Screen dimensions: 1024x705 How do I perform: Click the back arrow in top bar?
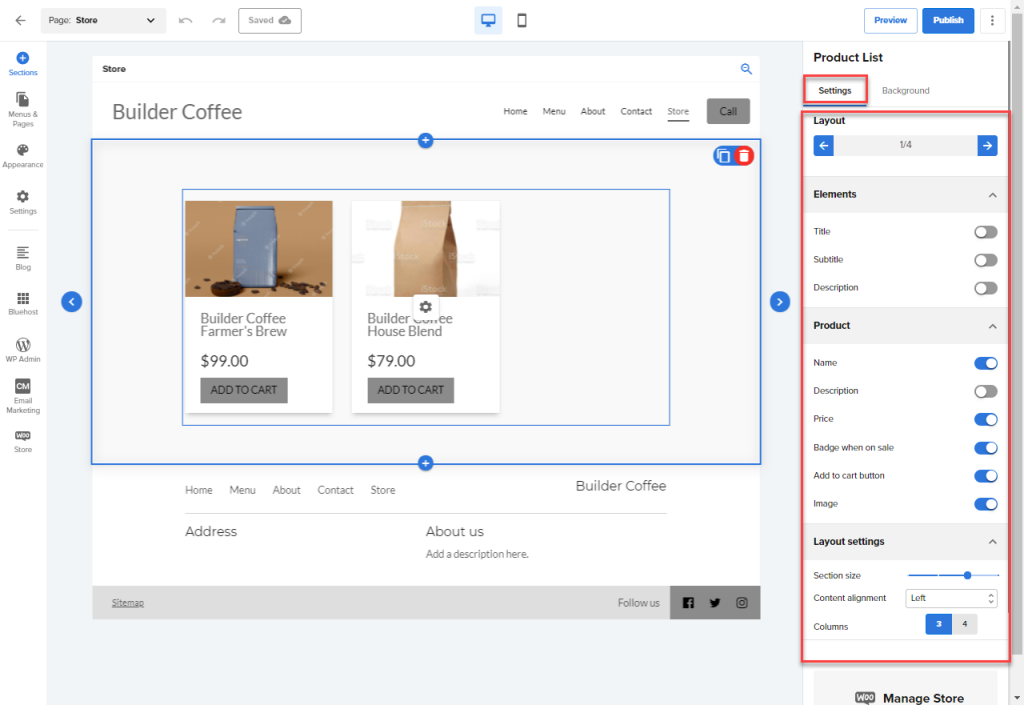tap(20, 20)
